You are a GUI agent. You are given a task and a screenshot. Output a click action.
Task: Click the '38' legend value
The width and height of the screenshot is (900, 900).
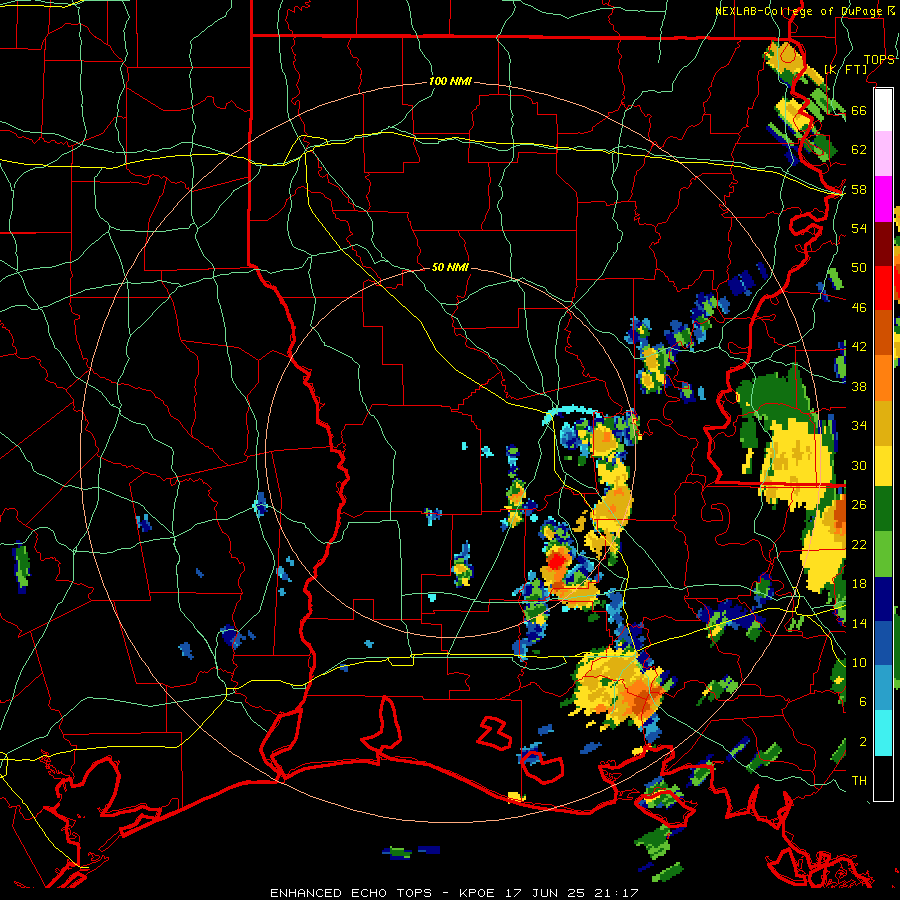click(859, 386)
